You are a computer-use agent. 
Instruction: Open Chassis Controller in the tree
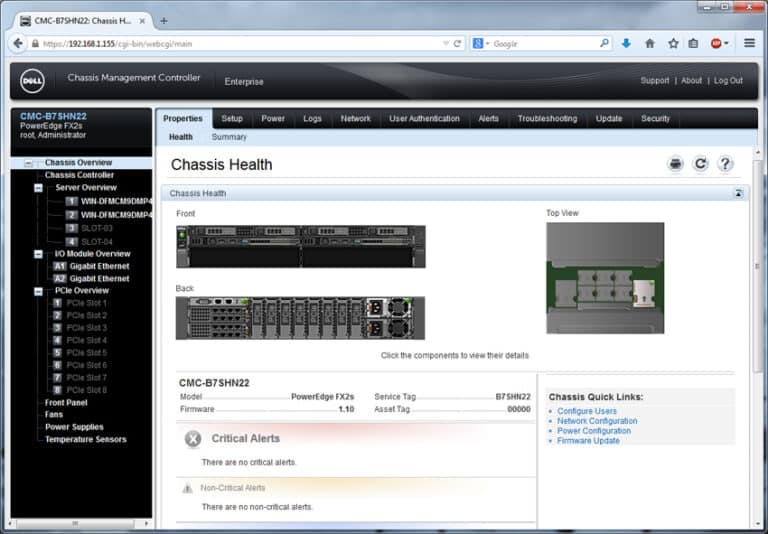click(79, 175)
